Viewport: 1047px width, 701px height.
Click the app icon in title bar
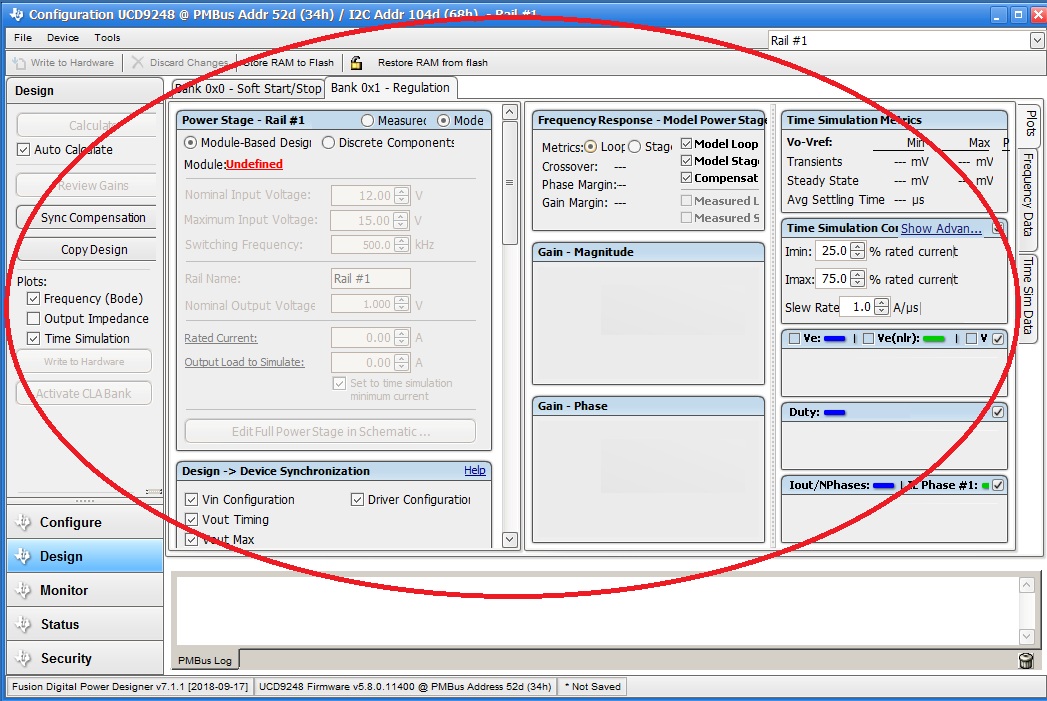coord(16,14)
